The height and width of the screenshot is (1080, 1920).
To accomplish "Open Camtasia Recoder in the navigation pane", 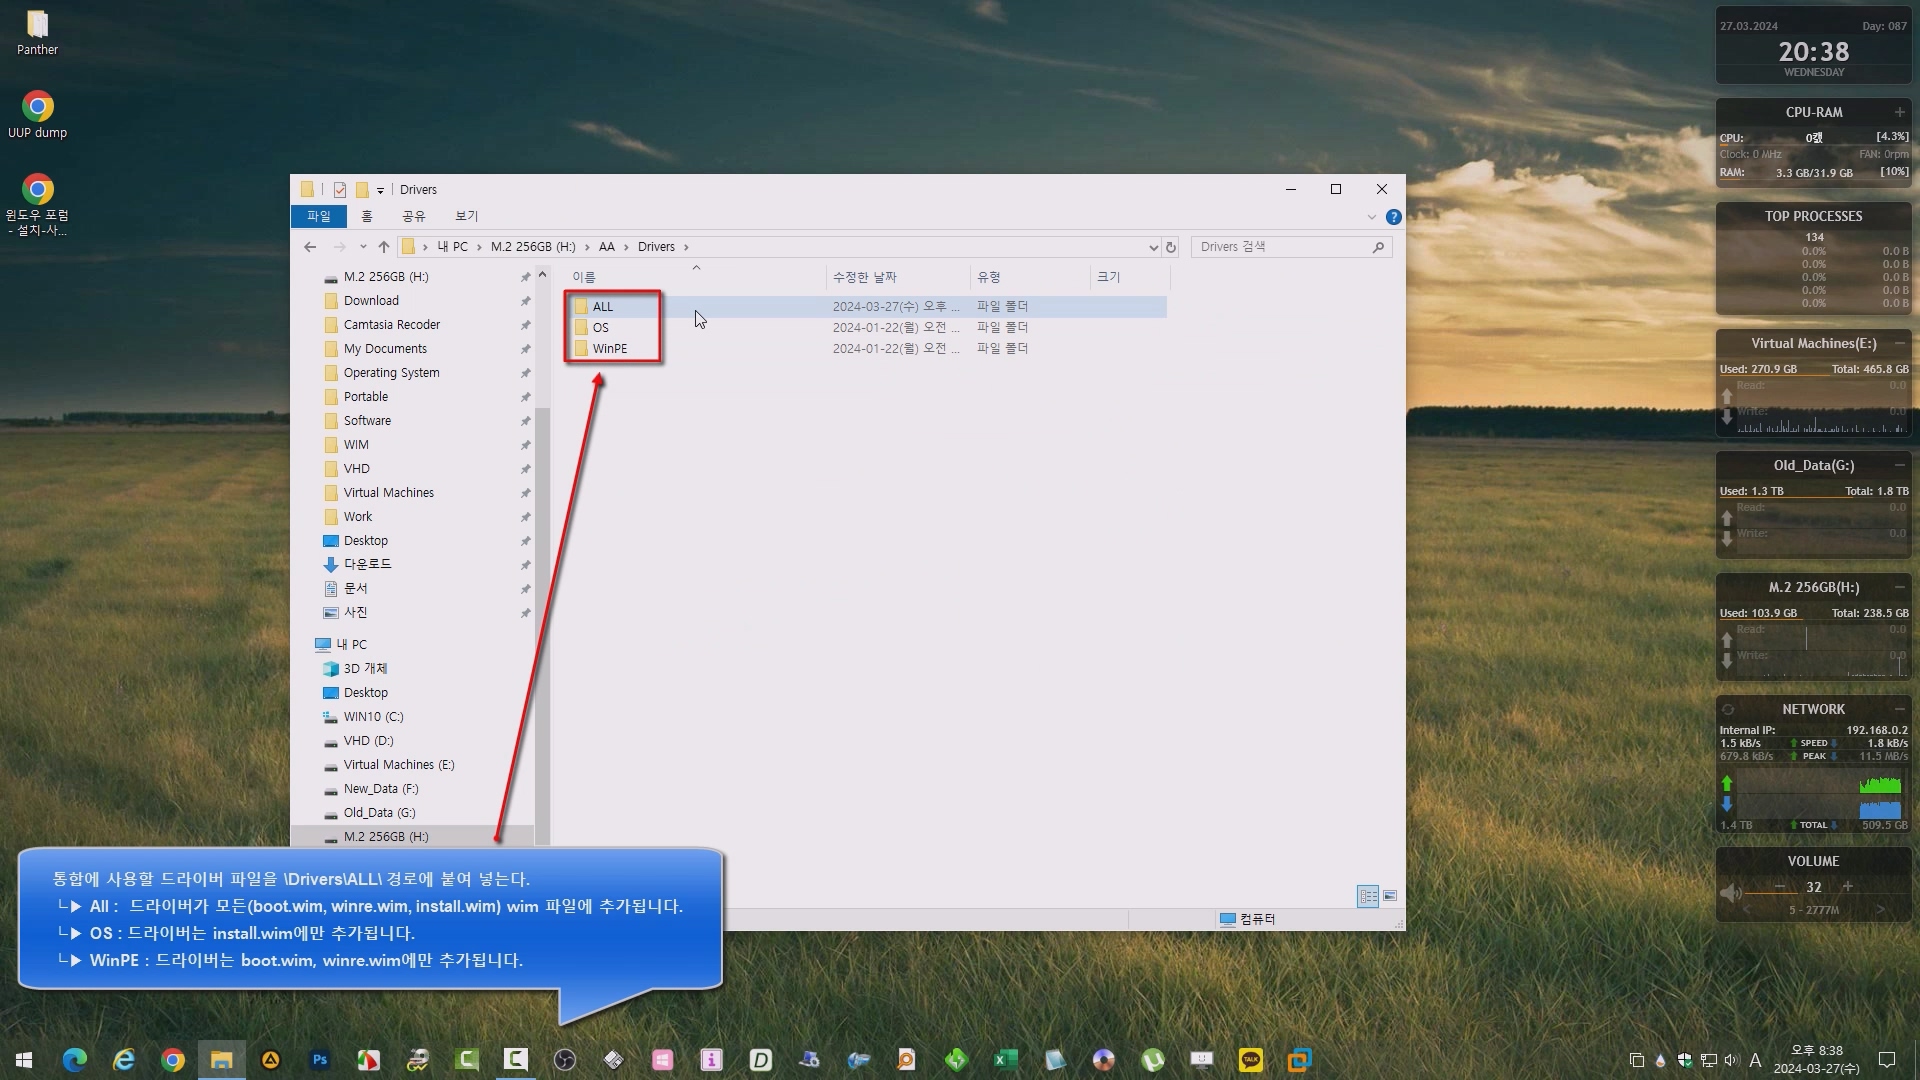I will pos(391,325).
